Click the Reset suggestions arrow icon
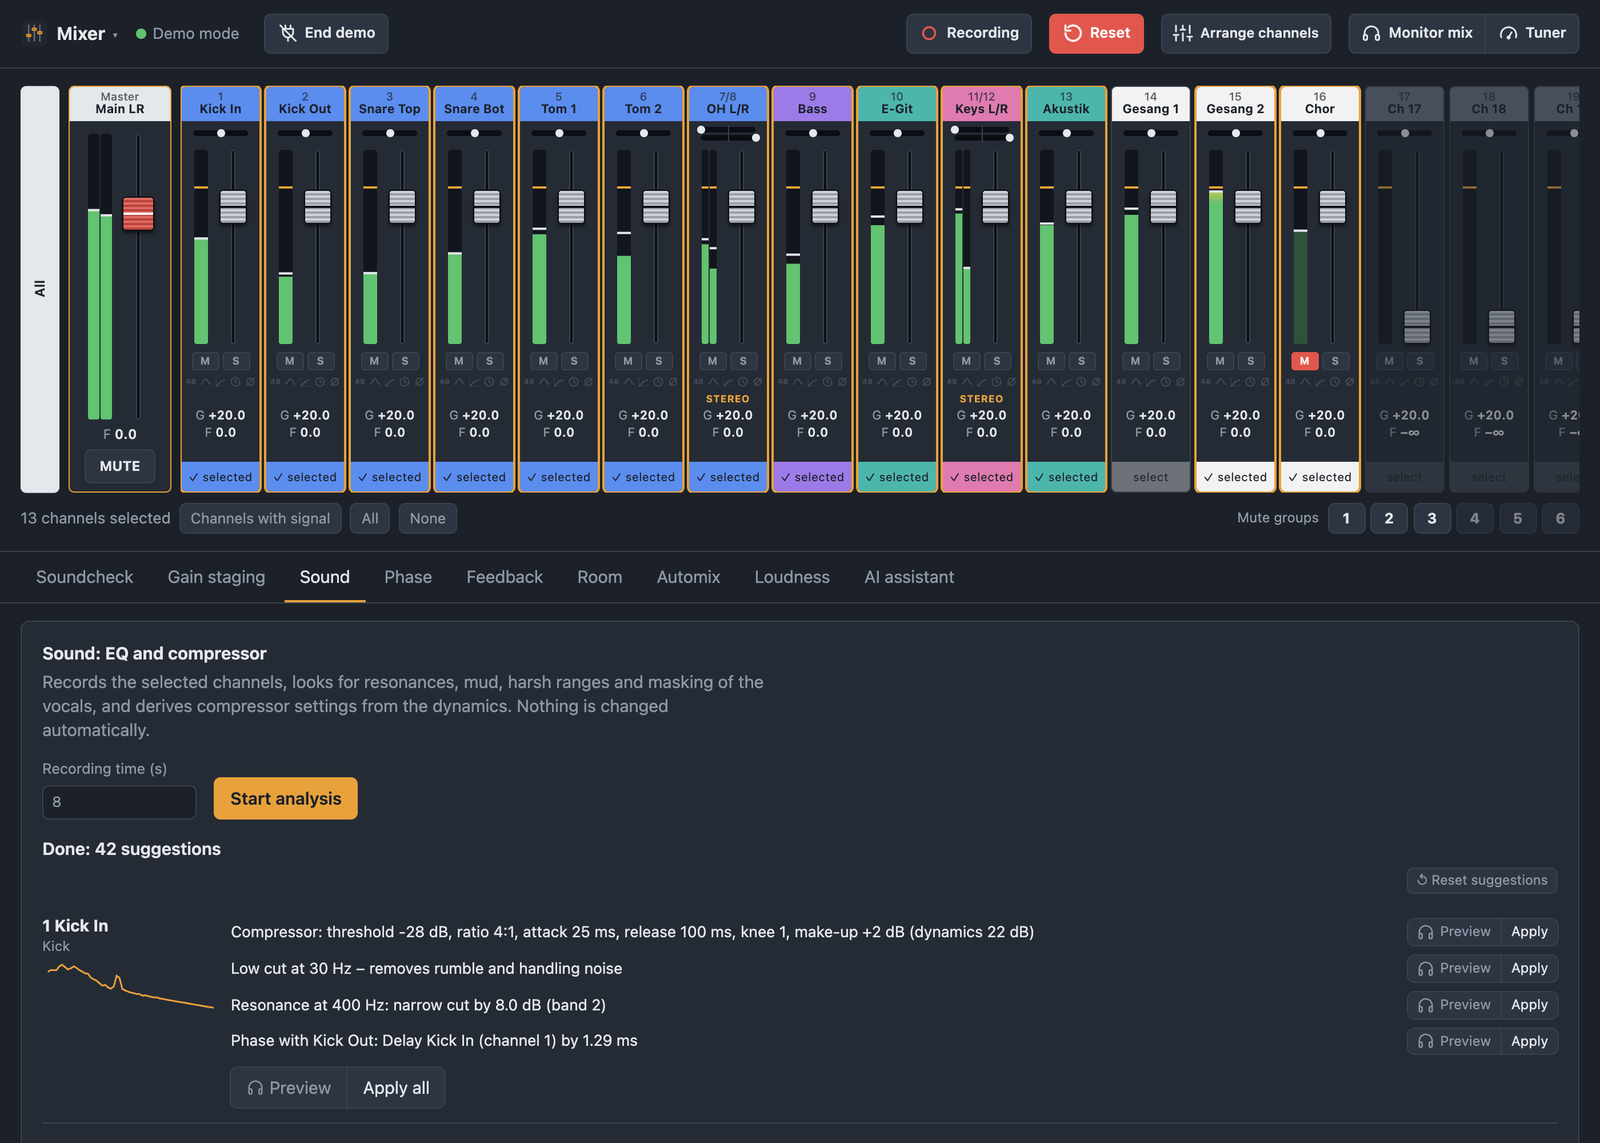Screen dimensions: 1600x1143 (x=1422, y=880)
